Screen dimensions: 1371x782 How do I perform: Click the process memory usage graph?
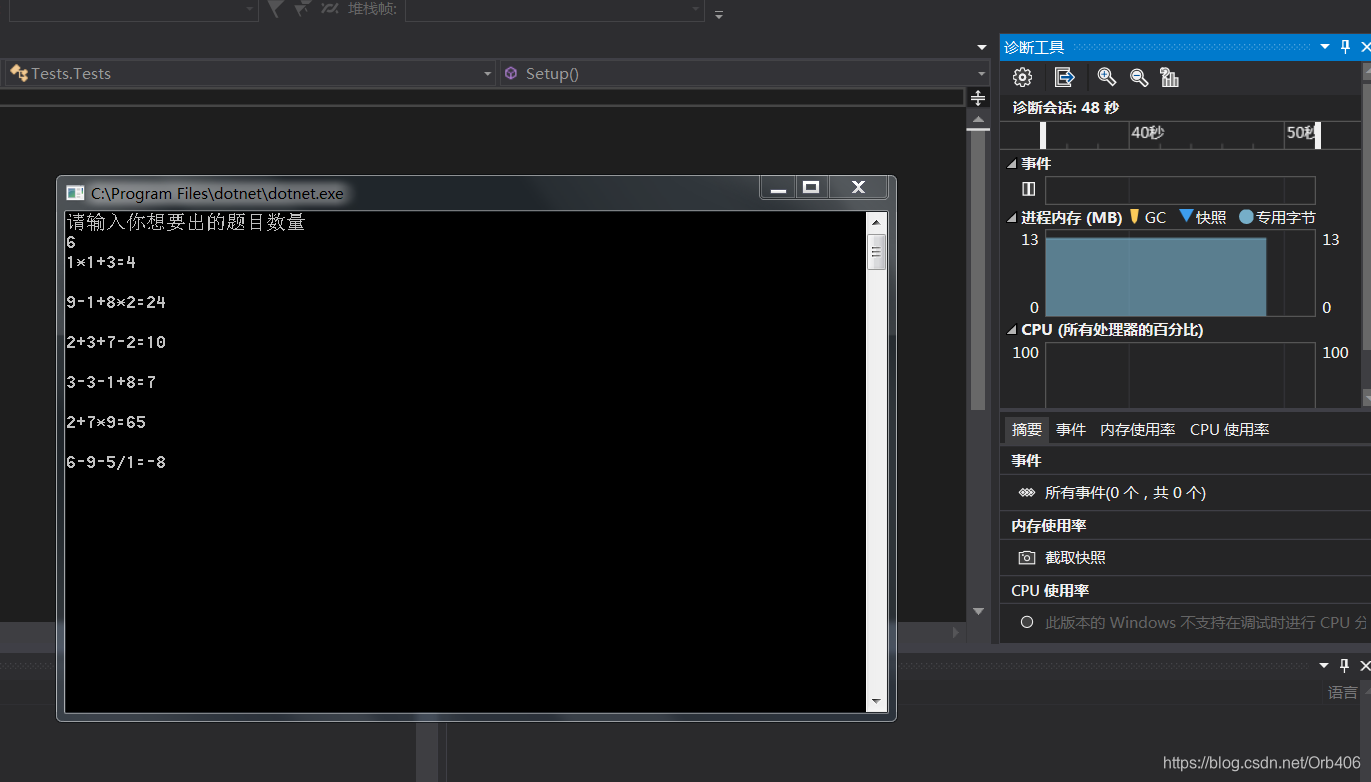click(x=1180, y=274)
